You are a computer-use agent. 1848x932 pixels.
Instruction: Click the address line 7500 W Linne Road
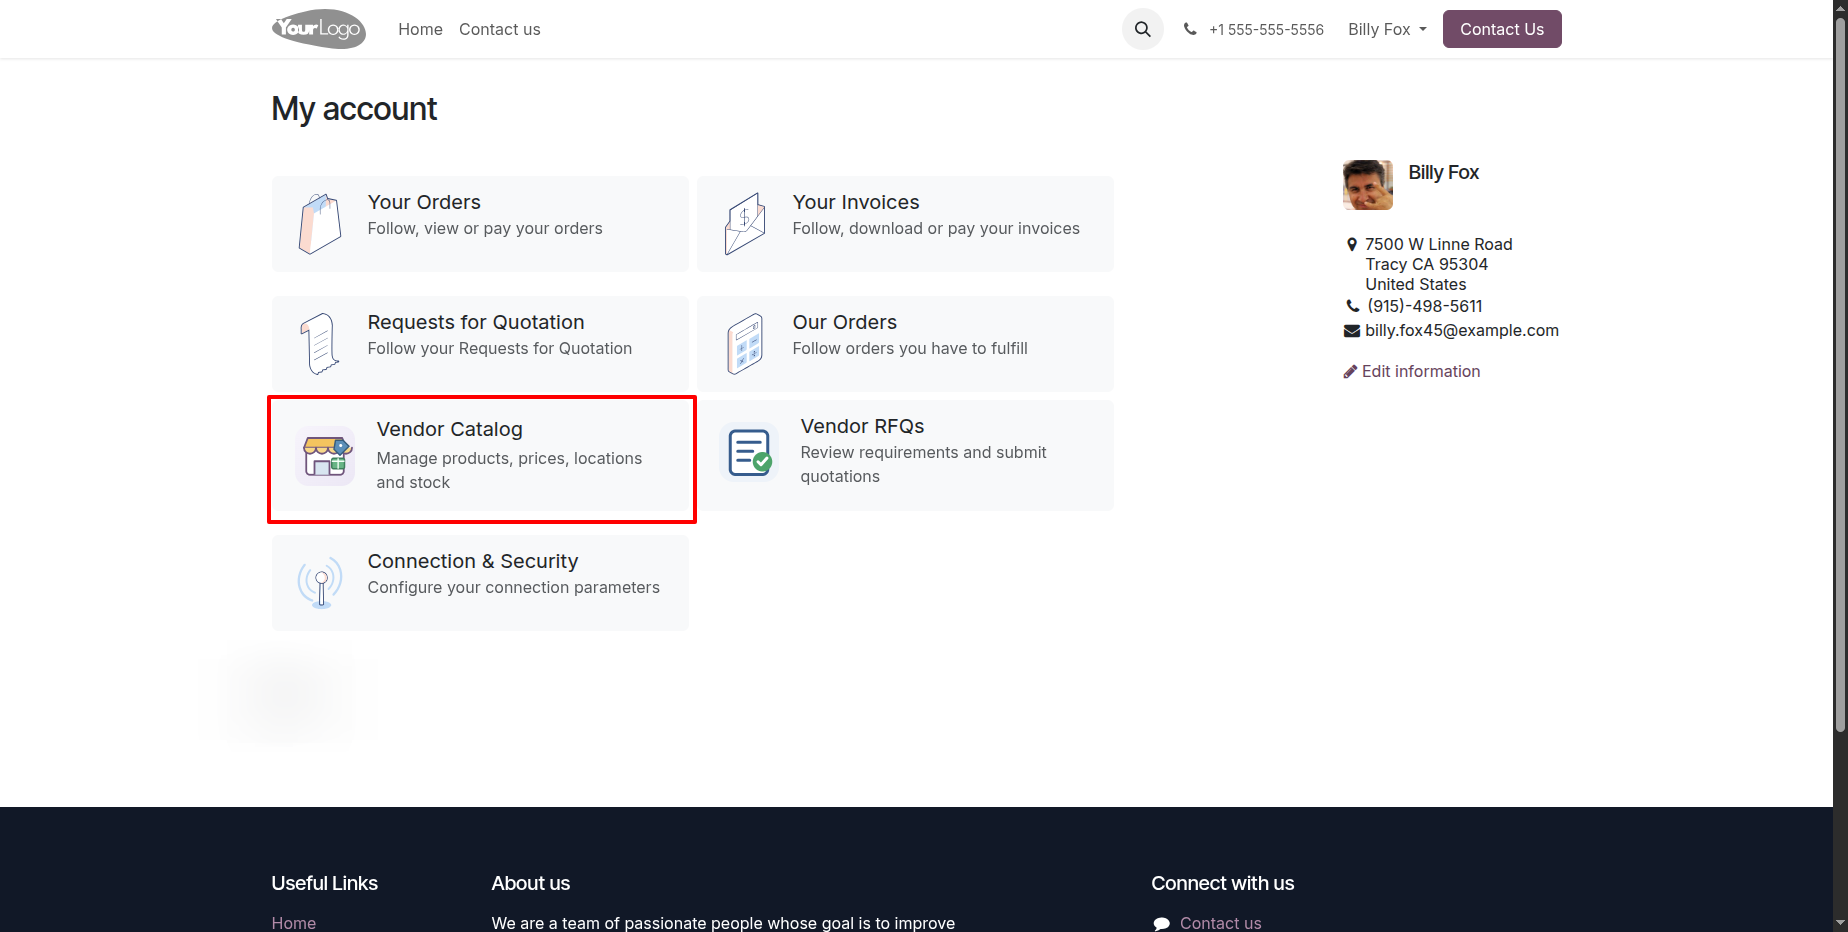1439,245
